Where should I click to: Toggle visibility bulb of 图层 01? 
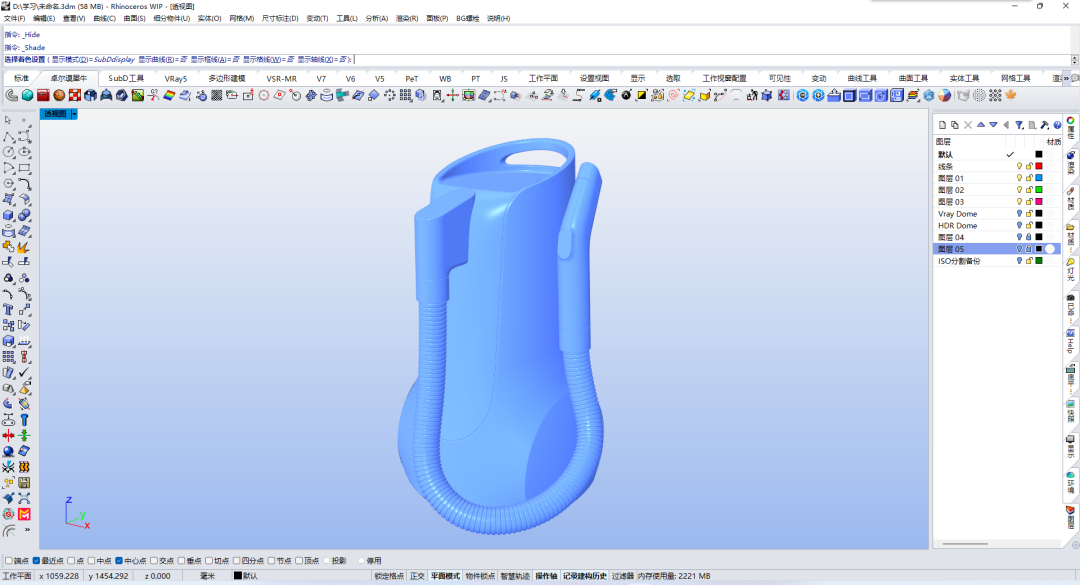[x=1019, y=178]
